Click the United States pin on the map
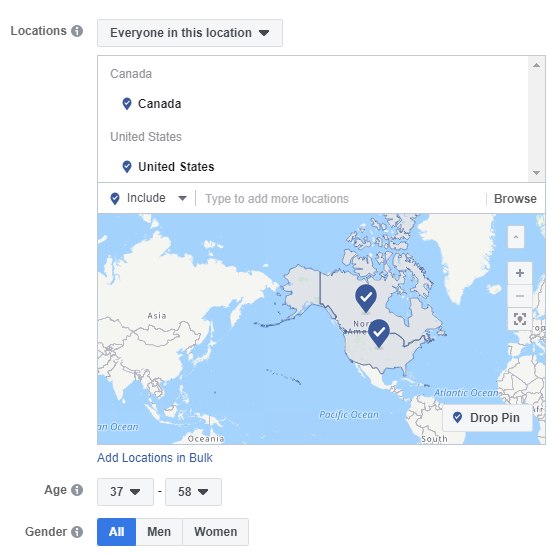The image size is (553, 554). pos(379,333)
